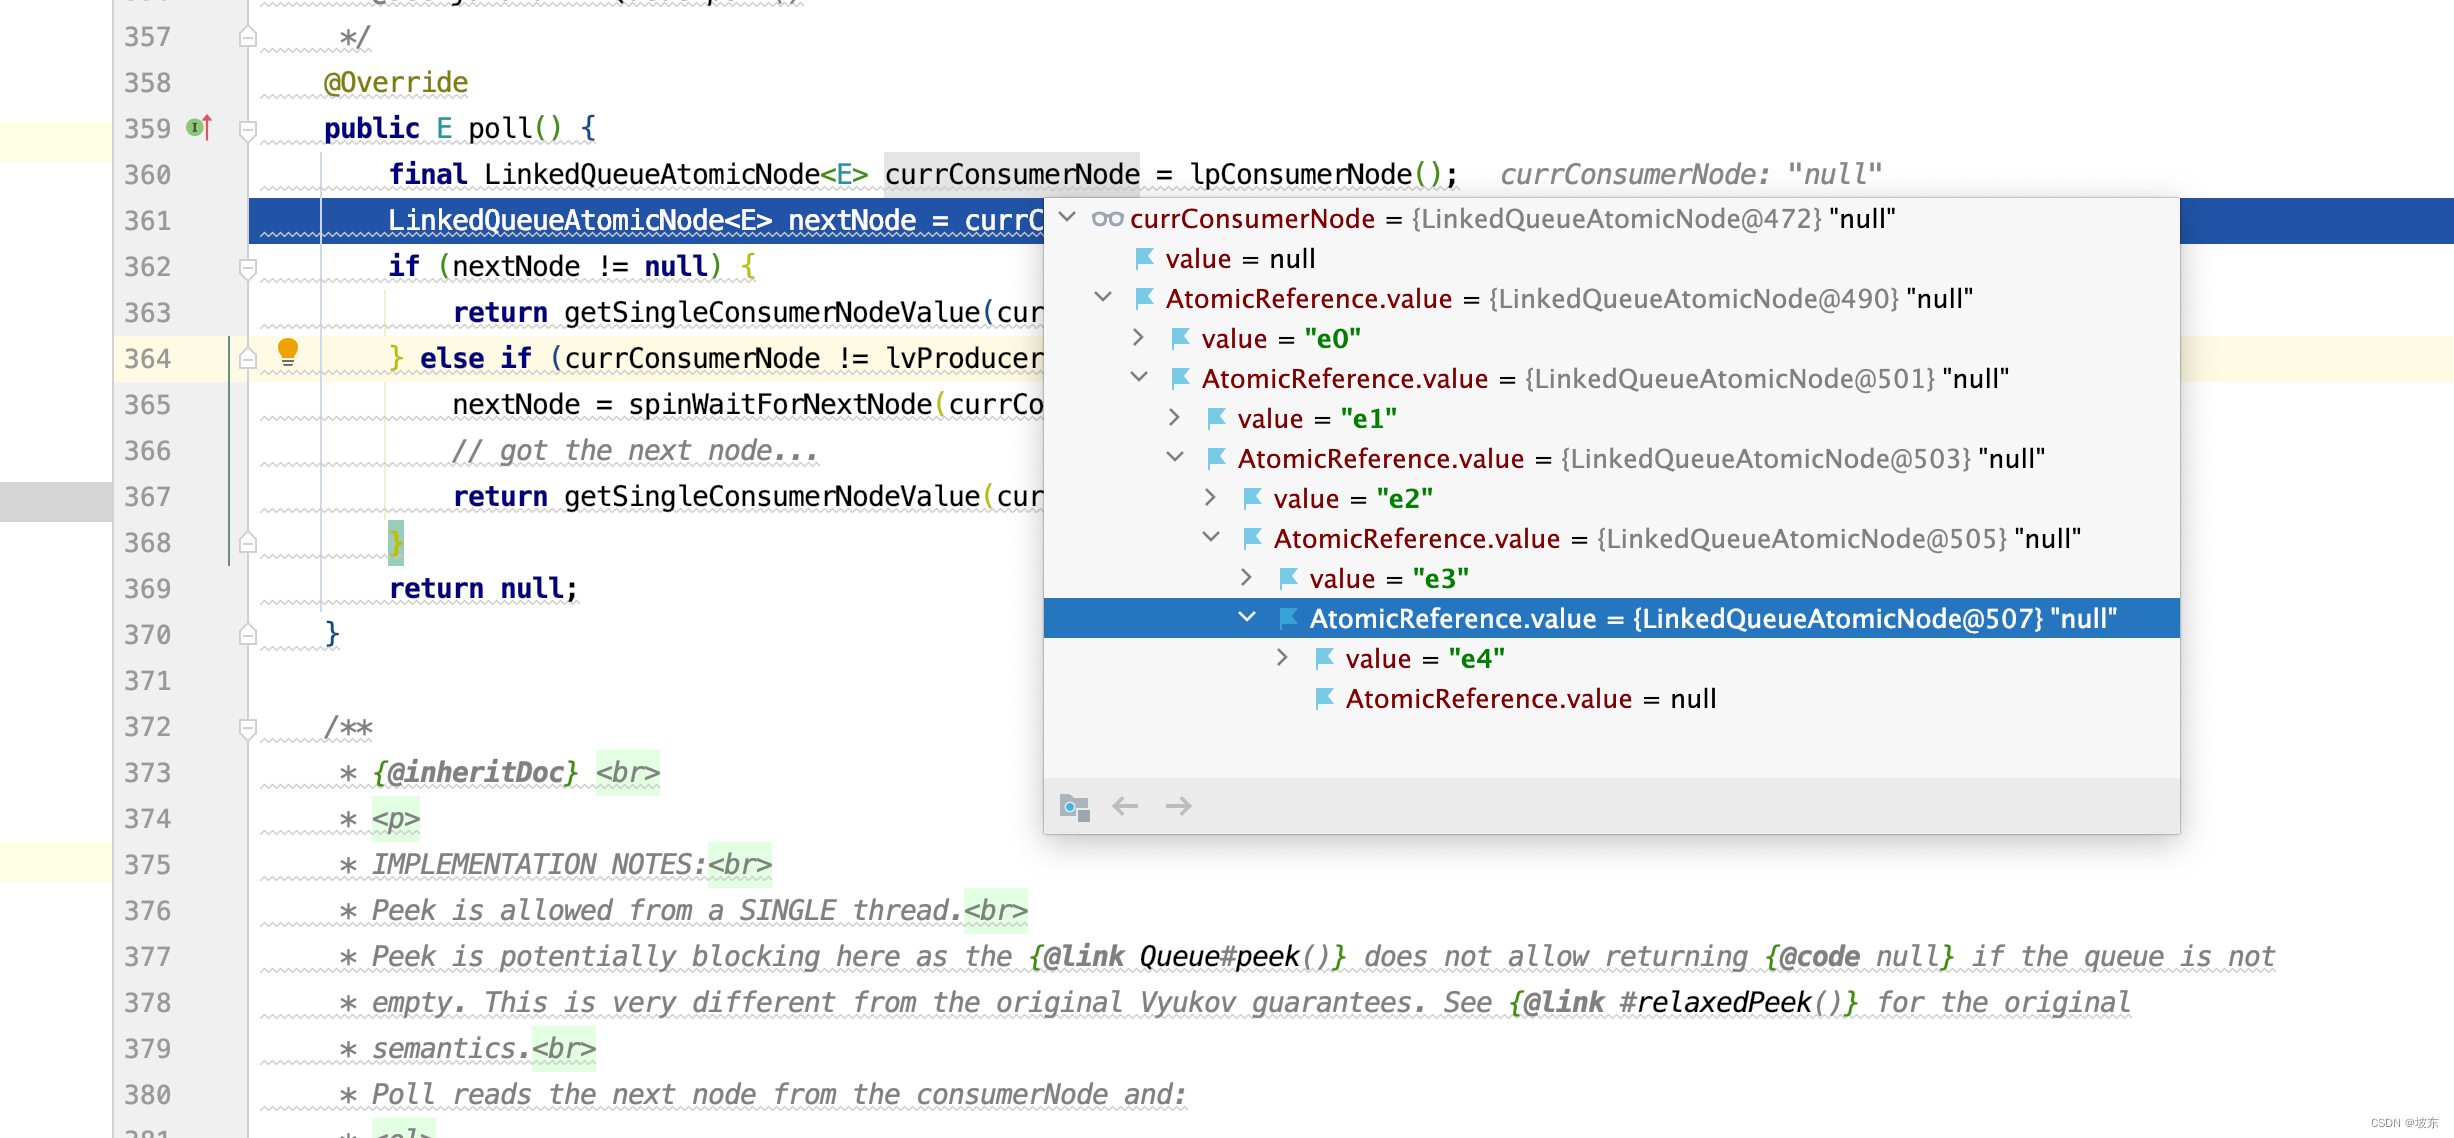
Task: Click the fold end marker on line 368
Action: 248,543
